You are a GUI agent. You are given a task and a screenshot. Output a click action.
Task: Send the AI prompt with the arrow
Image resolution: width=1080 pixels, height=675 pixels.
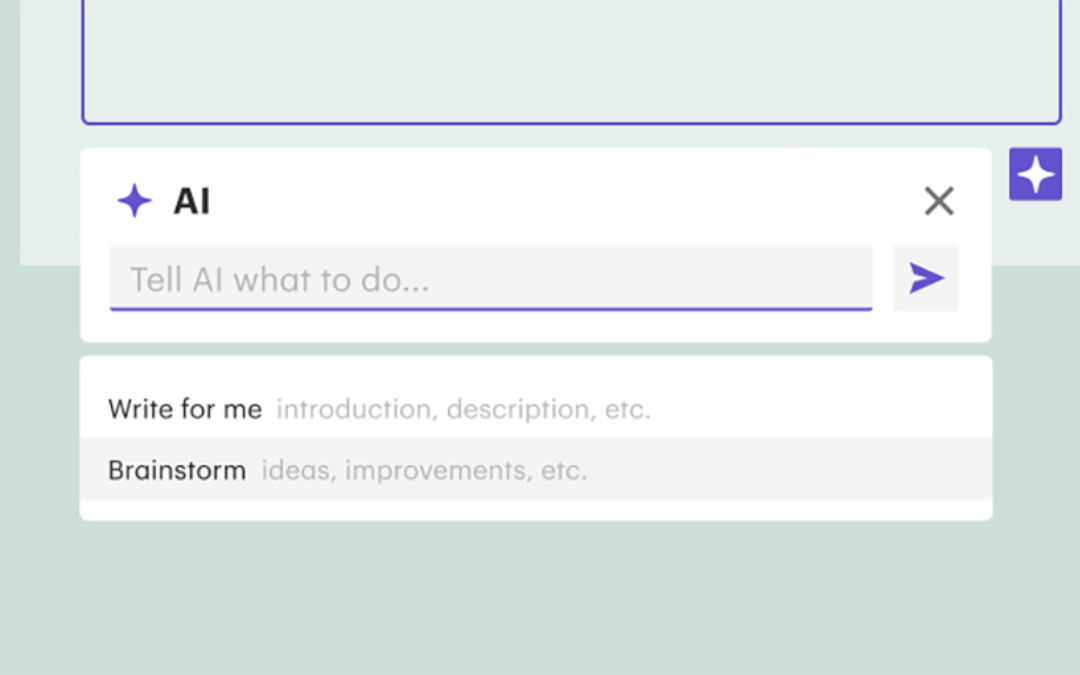tap(926, 279)
